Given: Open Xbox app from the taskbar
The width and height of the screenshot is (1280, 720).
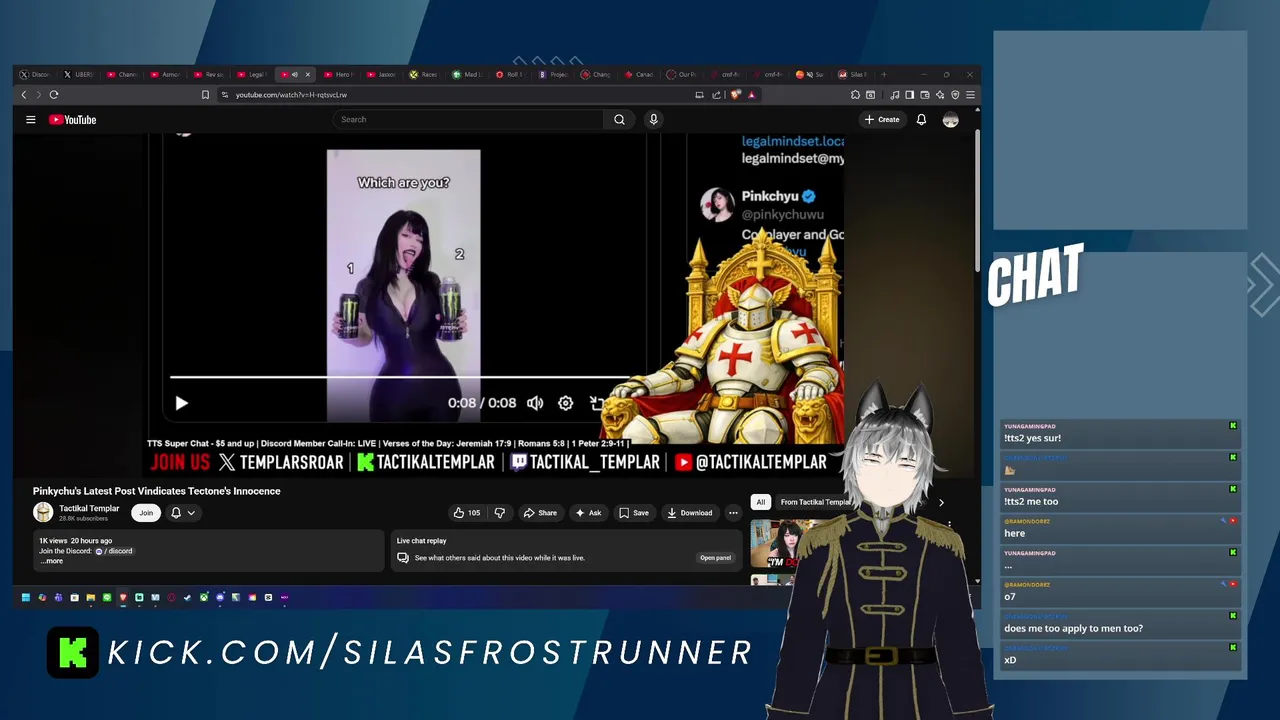Looking at the screenshot, I should click(x=204, y=598).
